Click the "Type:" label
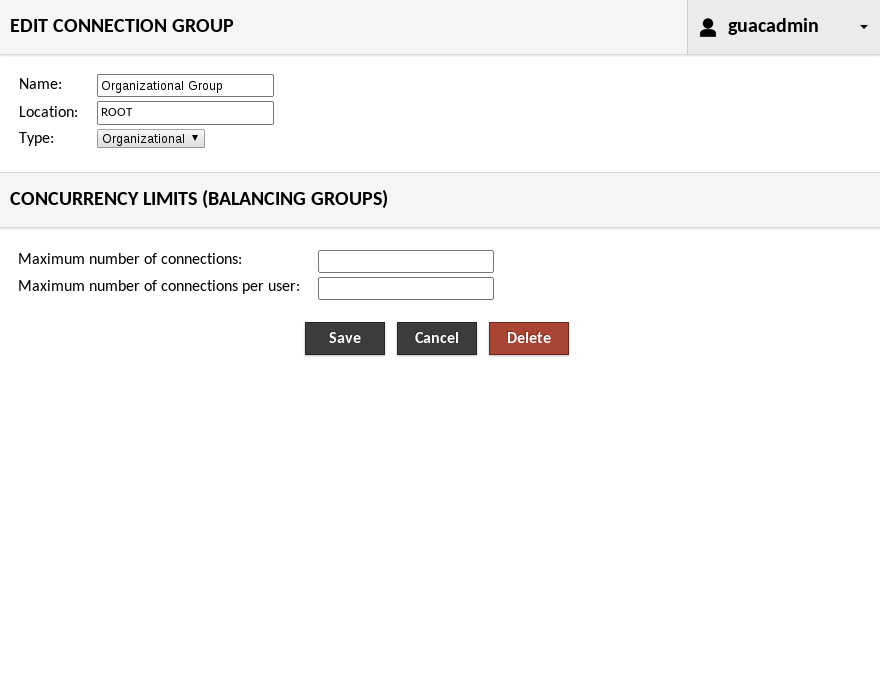Image resolution: width=880 pixels, height=700 pixels. [x=36, y=138]
